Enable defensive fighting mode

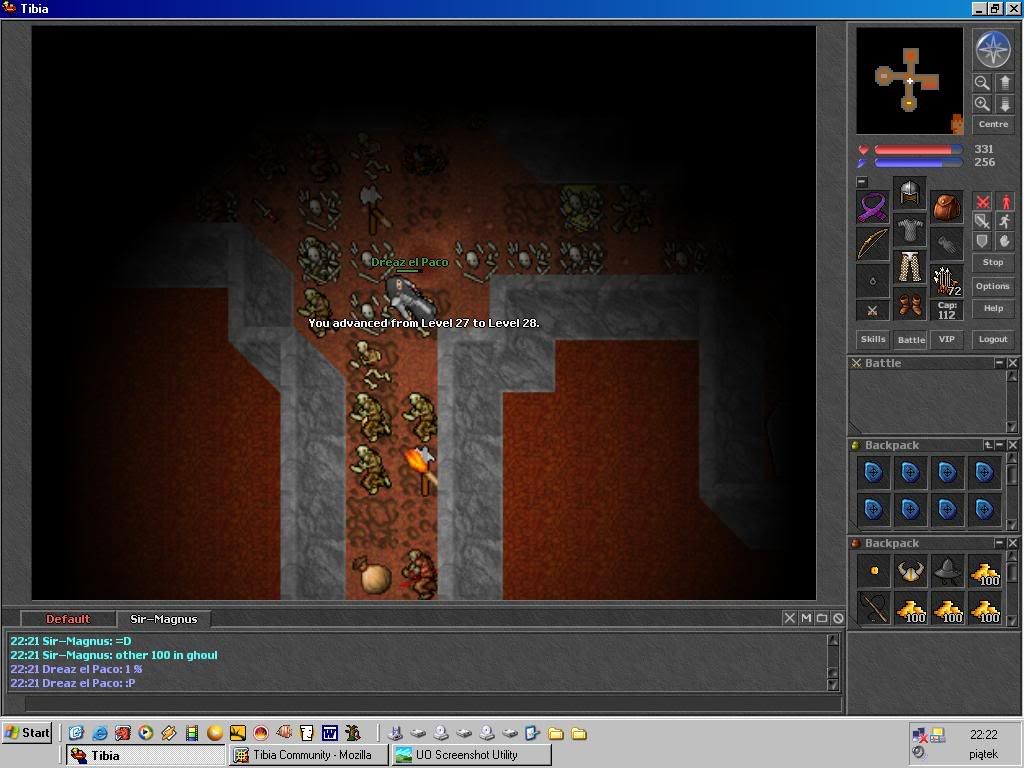[982, 241]
